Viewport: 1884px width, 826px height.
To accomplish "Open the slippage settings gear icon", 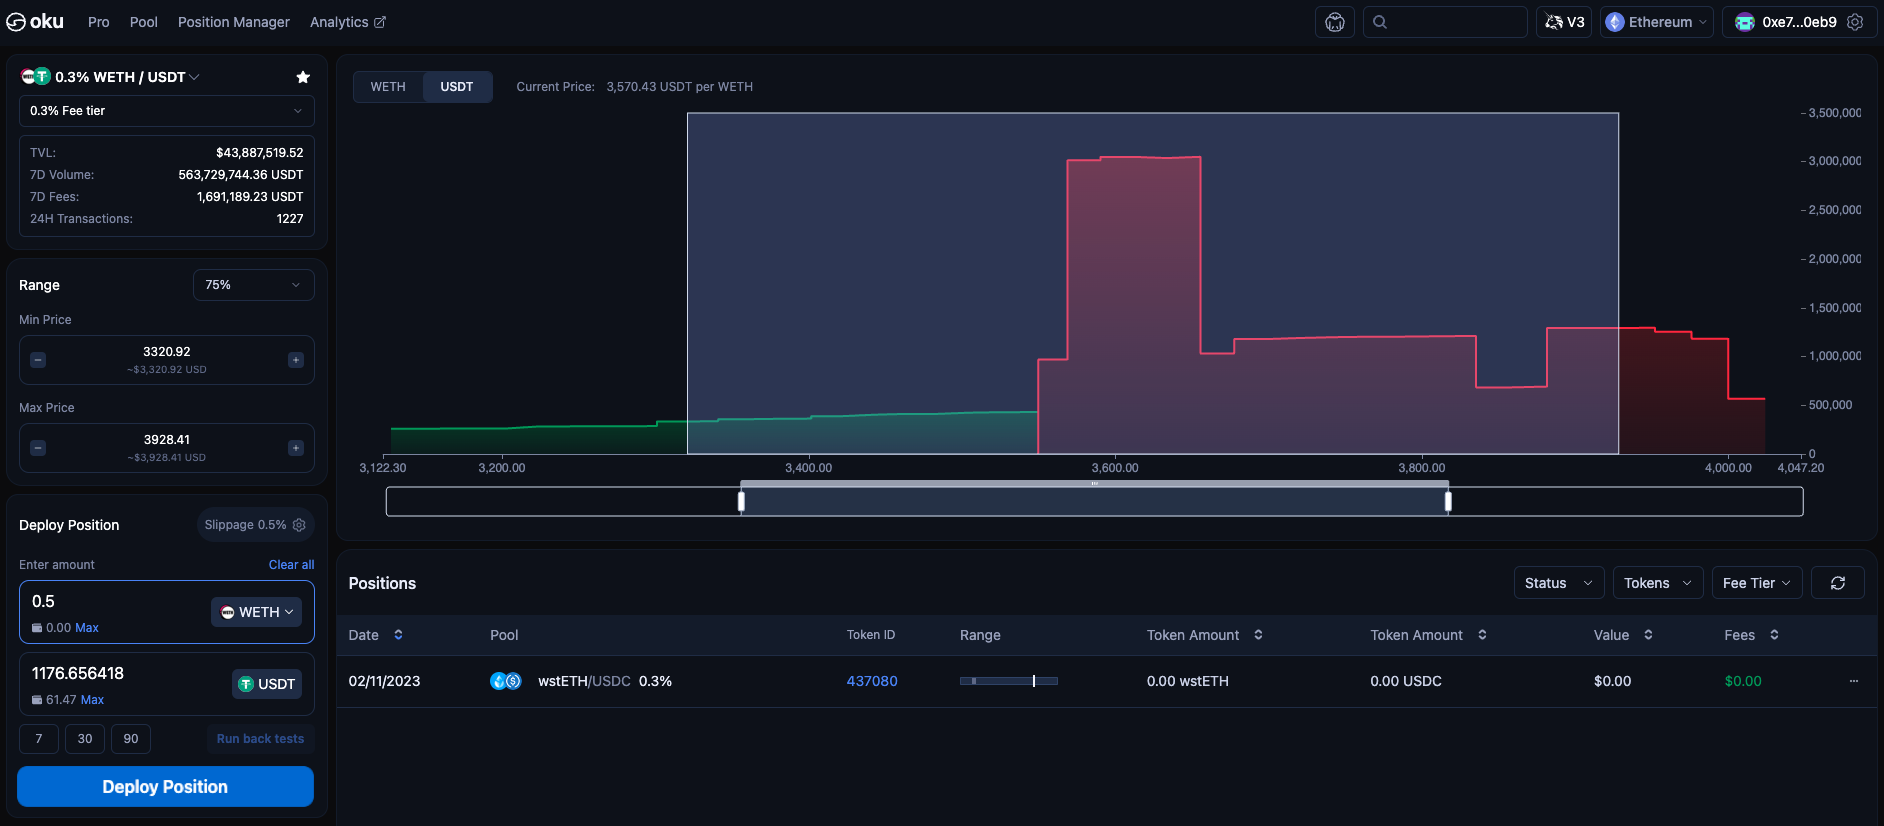I will click(x=299, y=525).
